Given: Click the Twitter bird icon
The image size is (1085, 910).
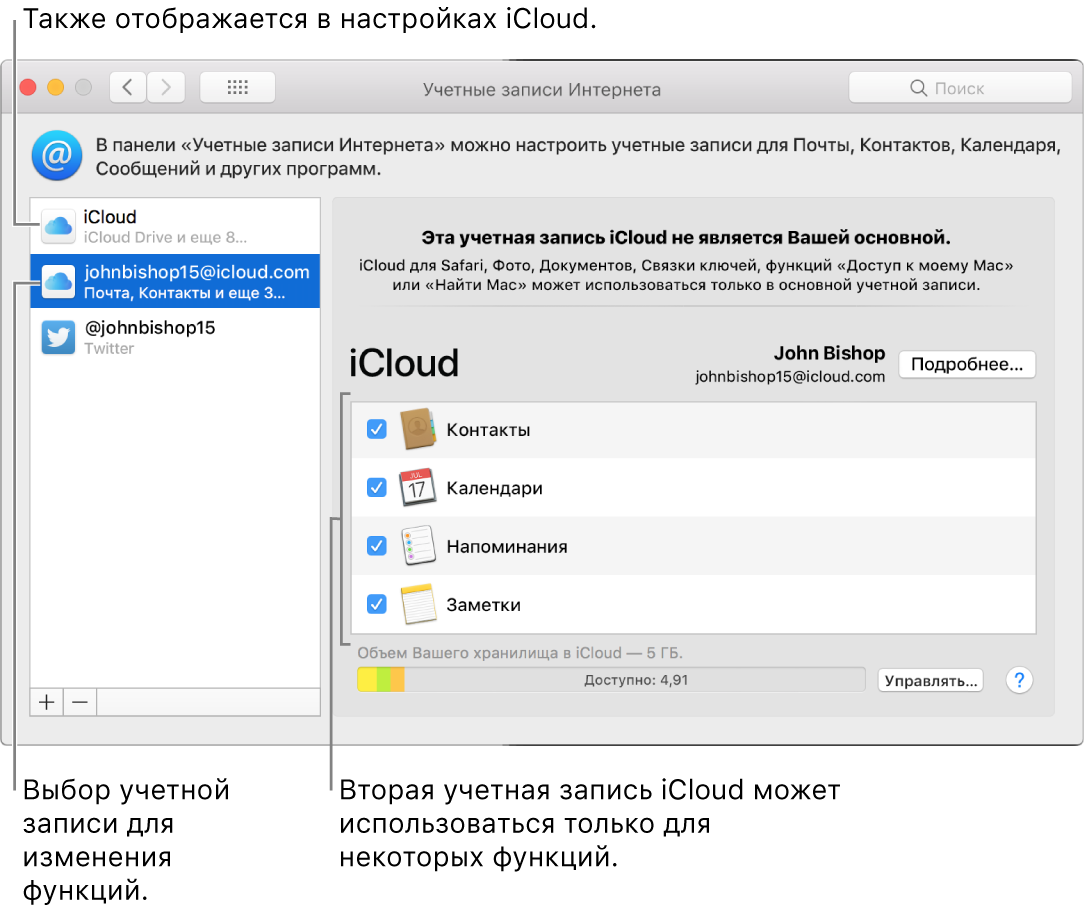Looking at the screenshot, I should coord(58,337).
